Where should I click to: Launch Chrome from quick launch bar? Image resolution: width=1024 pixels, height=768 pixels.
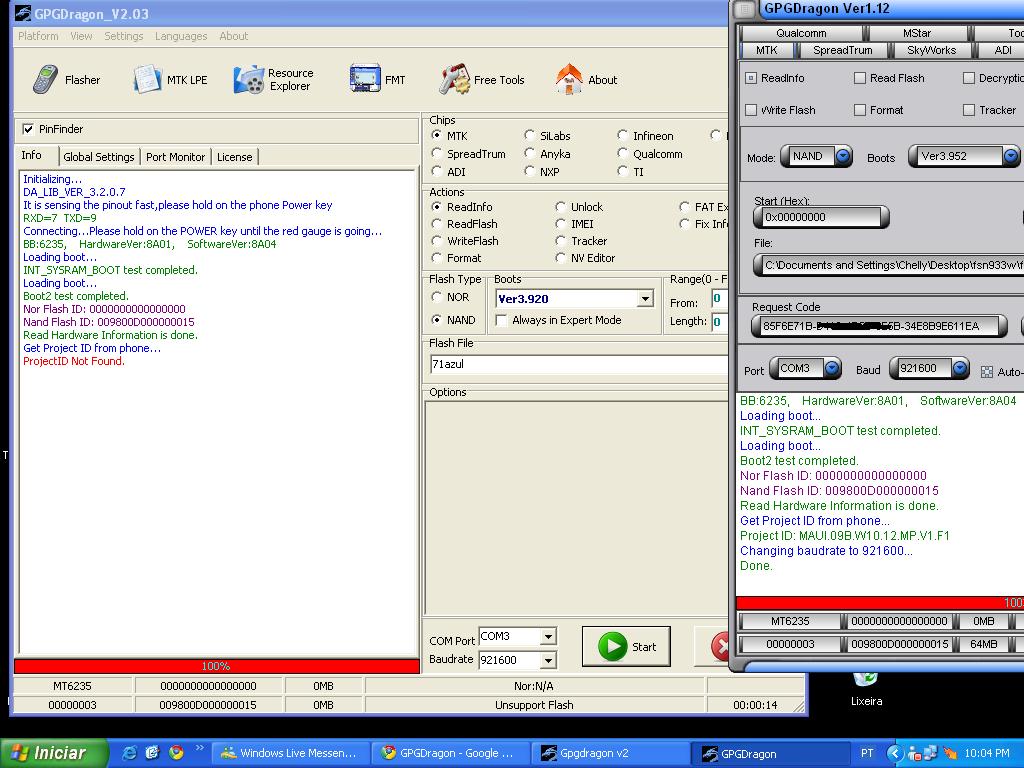click(176, 753)
